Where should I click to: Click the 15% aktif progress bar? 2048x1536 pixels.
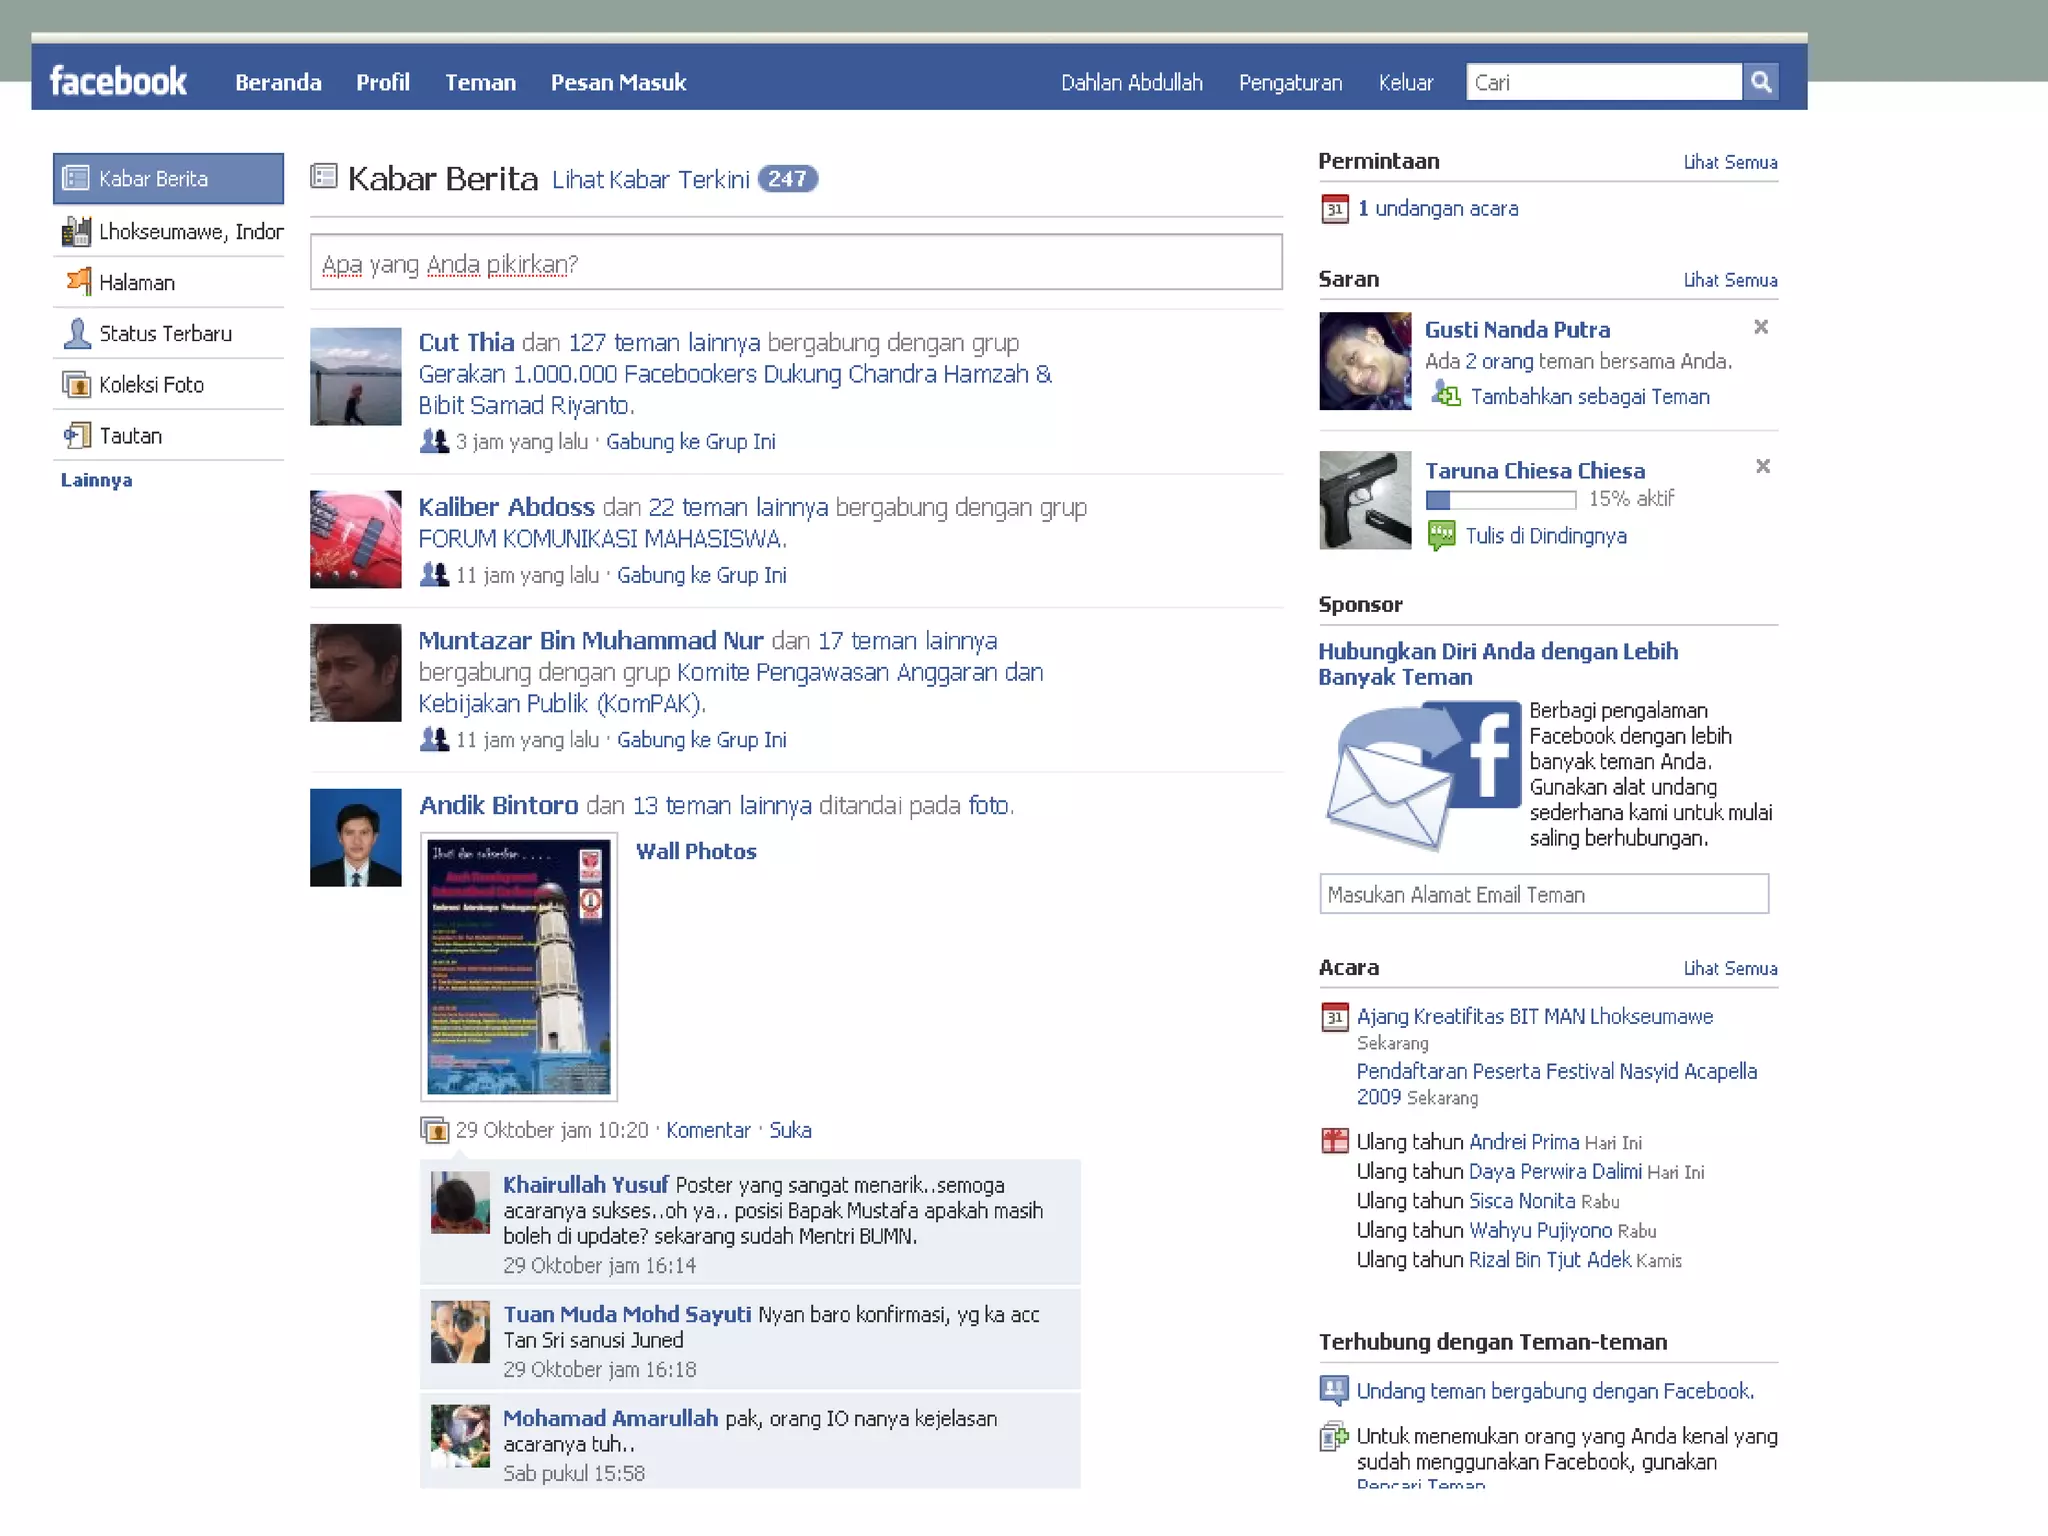(x=1500, y=499)
